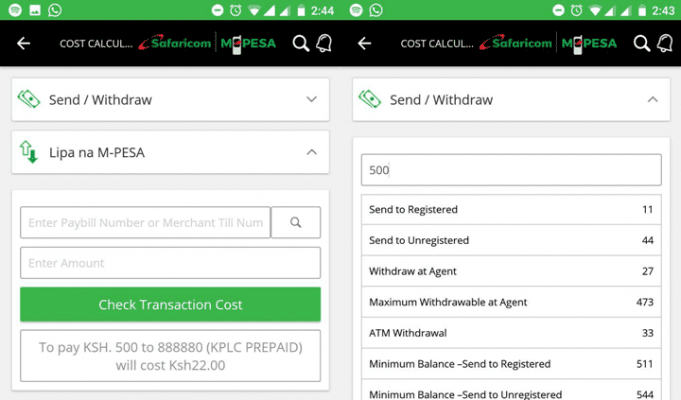Open notifications bell in right screen header

pos(665,43)
